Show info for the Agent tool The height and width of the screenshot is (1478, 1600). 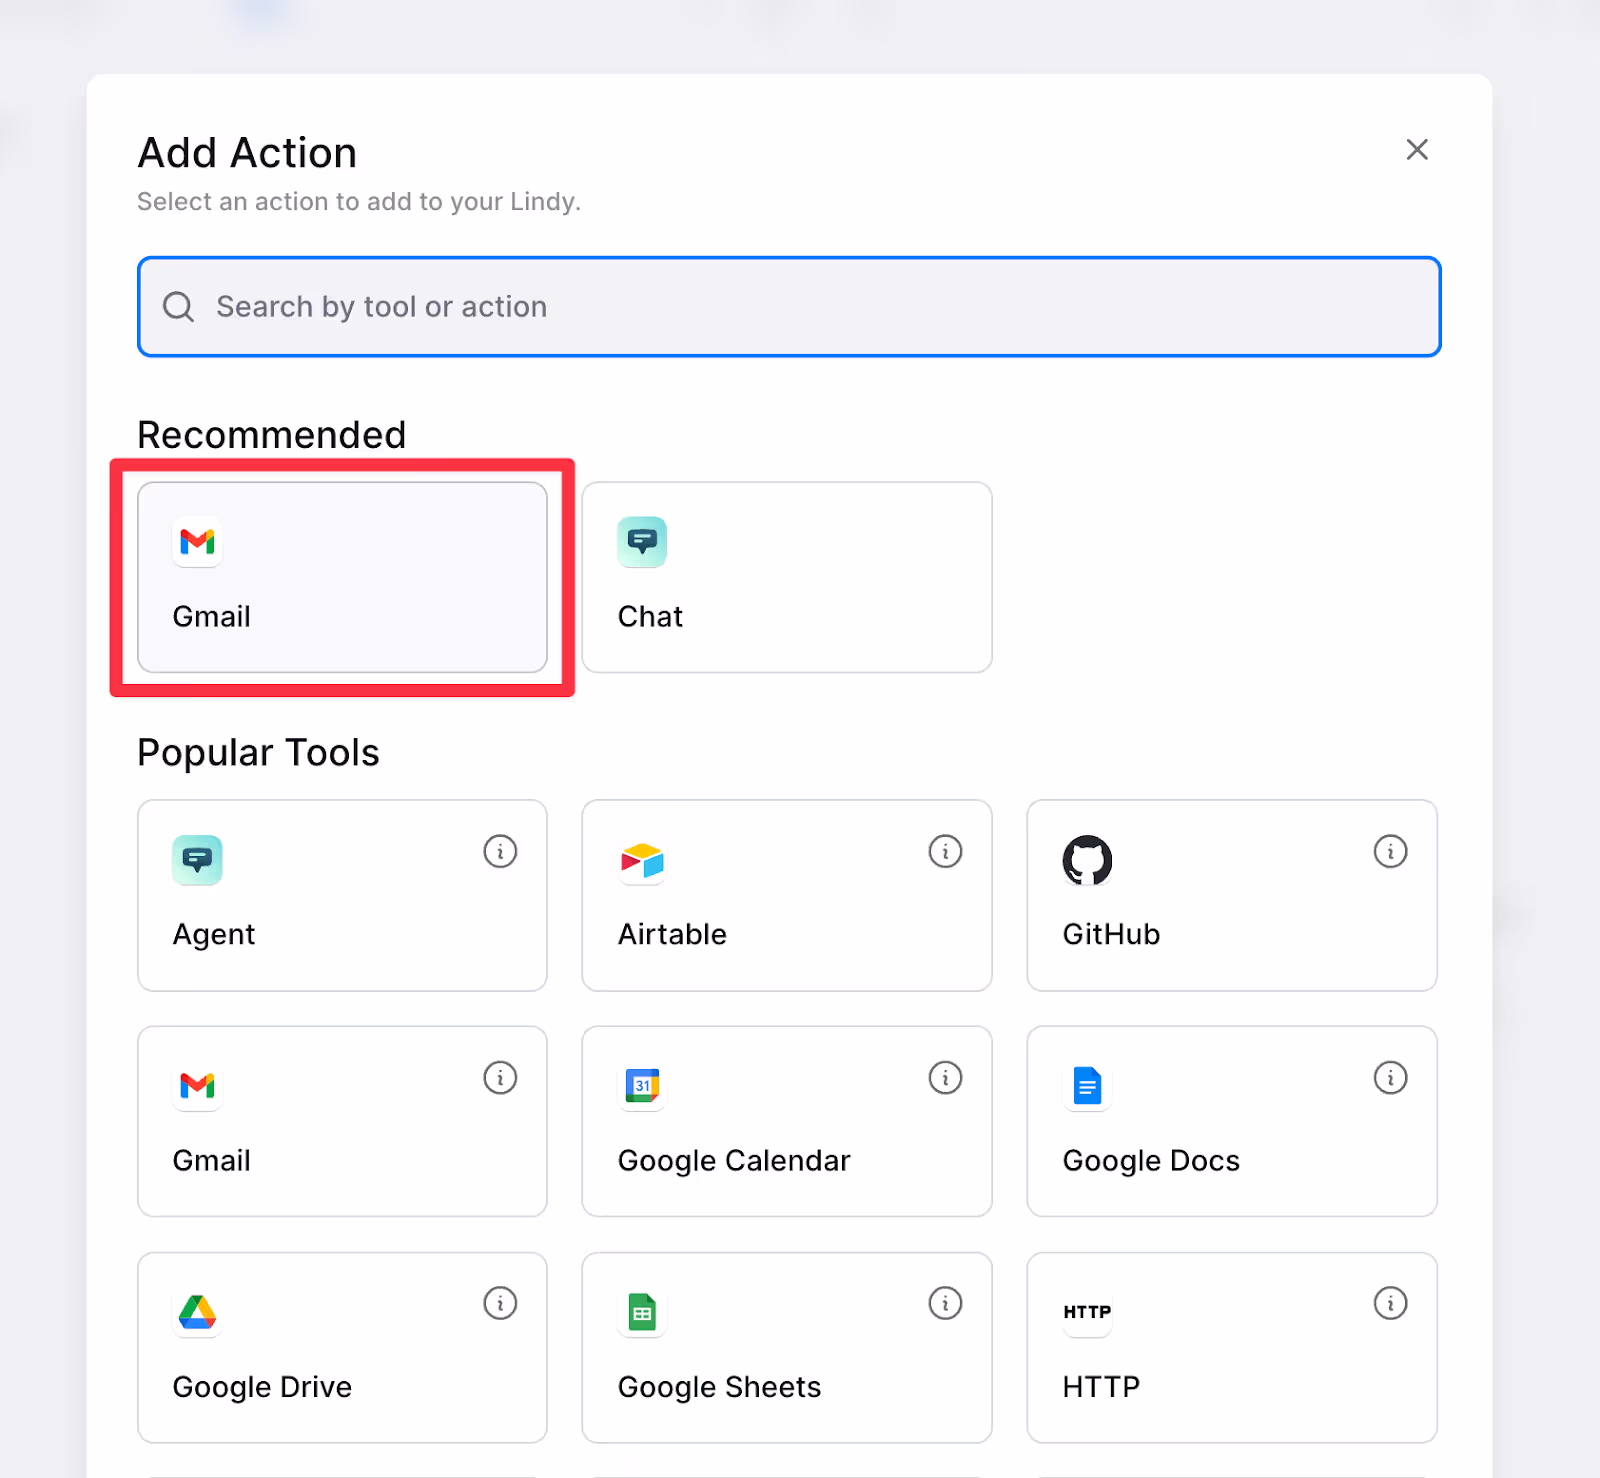point(500,851)
